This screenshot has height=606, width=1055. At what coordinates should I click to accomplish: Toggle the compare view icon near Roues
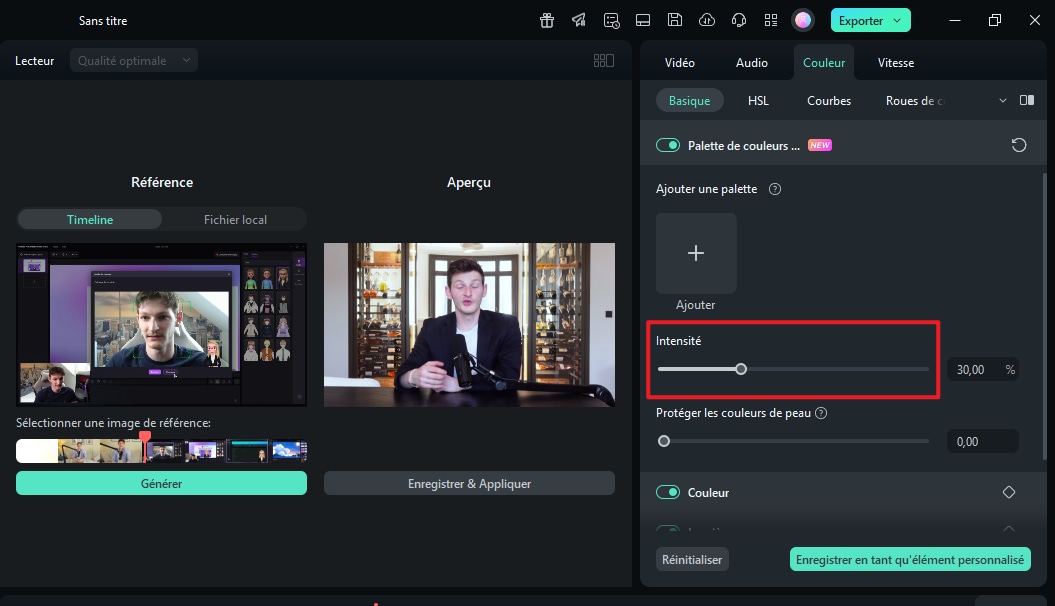(1027, 100)
